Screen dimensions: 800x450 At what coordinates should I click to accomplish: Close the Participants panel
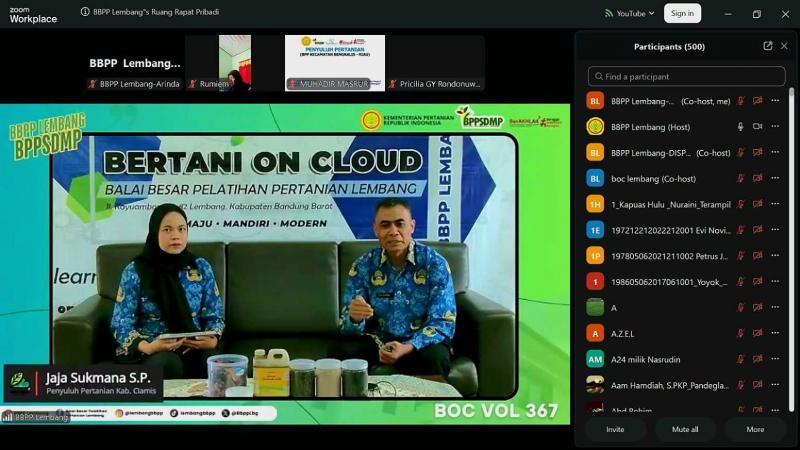(784, 46)
